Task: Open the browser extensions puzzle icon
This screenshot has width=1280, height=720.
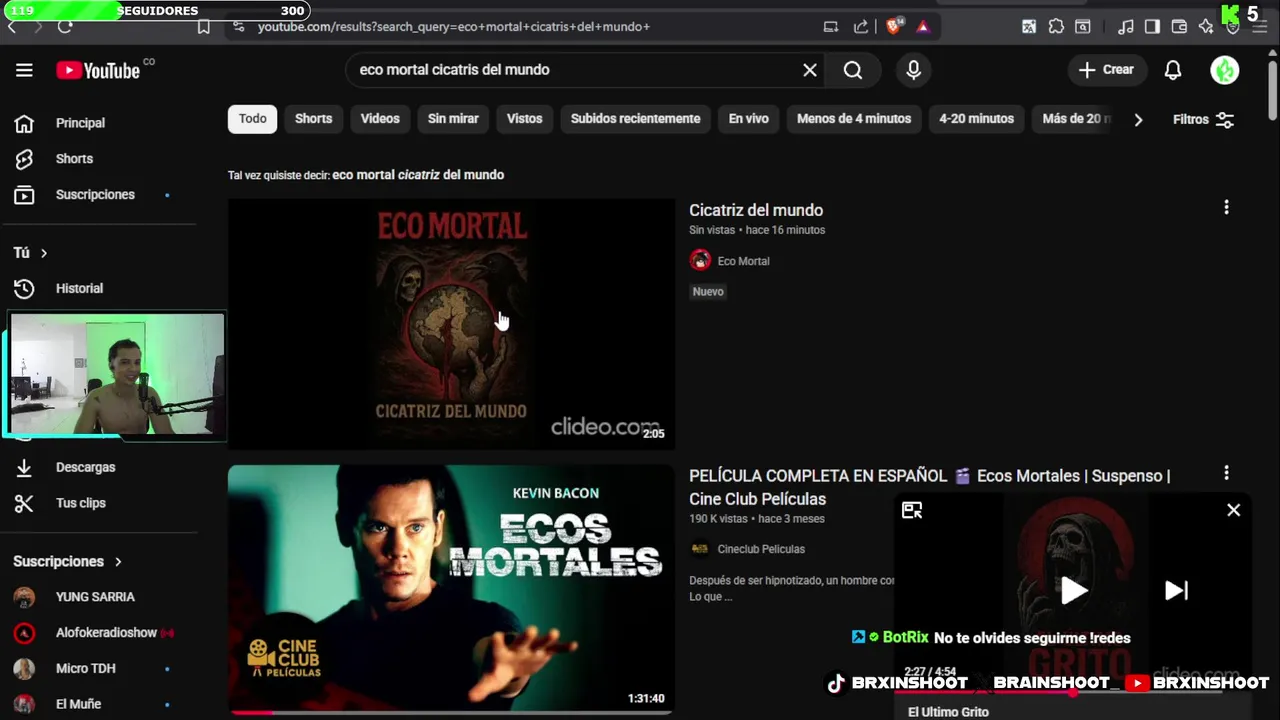Action: [1056, 27]
